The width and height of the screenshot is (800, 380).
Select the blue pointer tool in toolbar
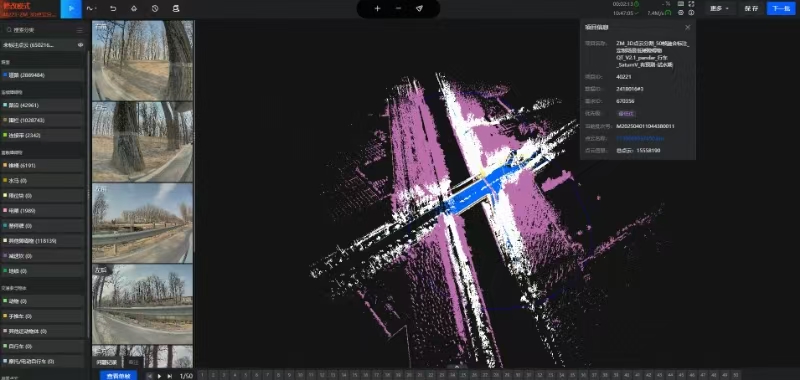[71, 9]
